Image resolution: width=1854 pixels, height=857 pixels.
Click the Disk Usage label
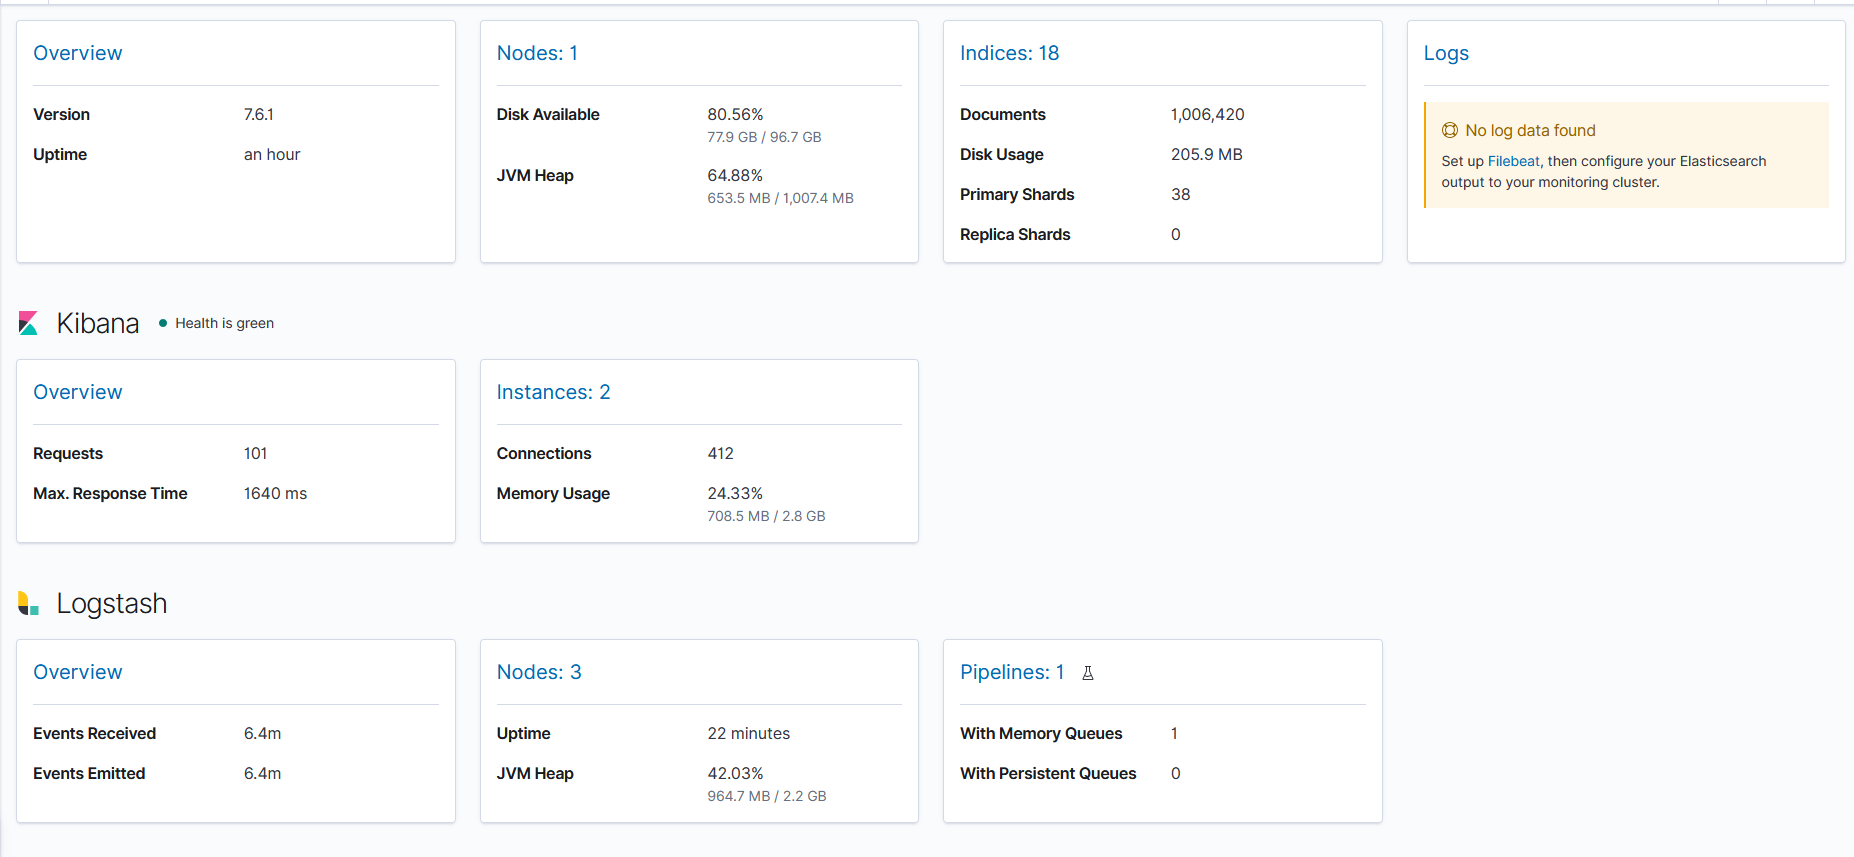(1002, 154)
